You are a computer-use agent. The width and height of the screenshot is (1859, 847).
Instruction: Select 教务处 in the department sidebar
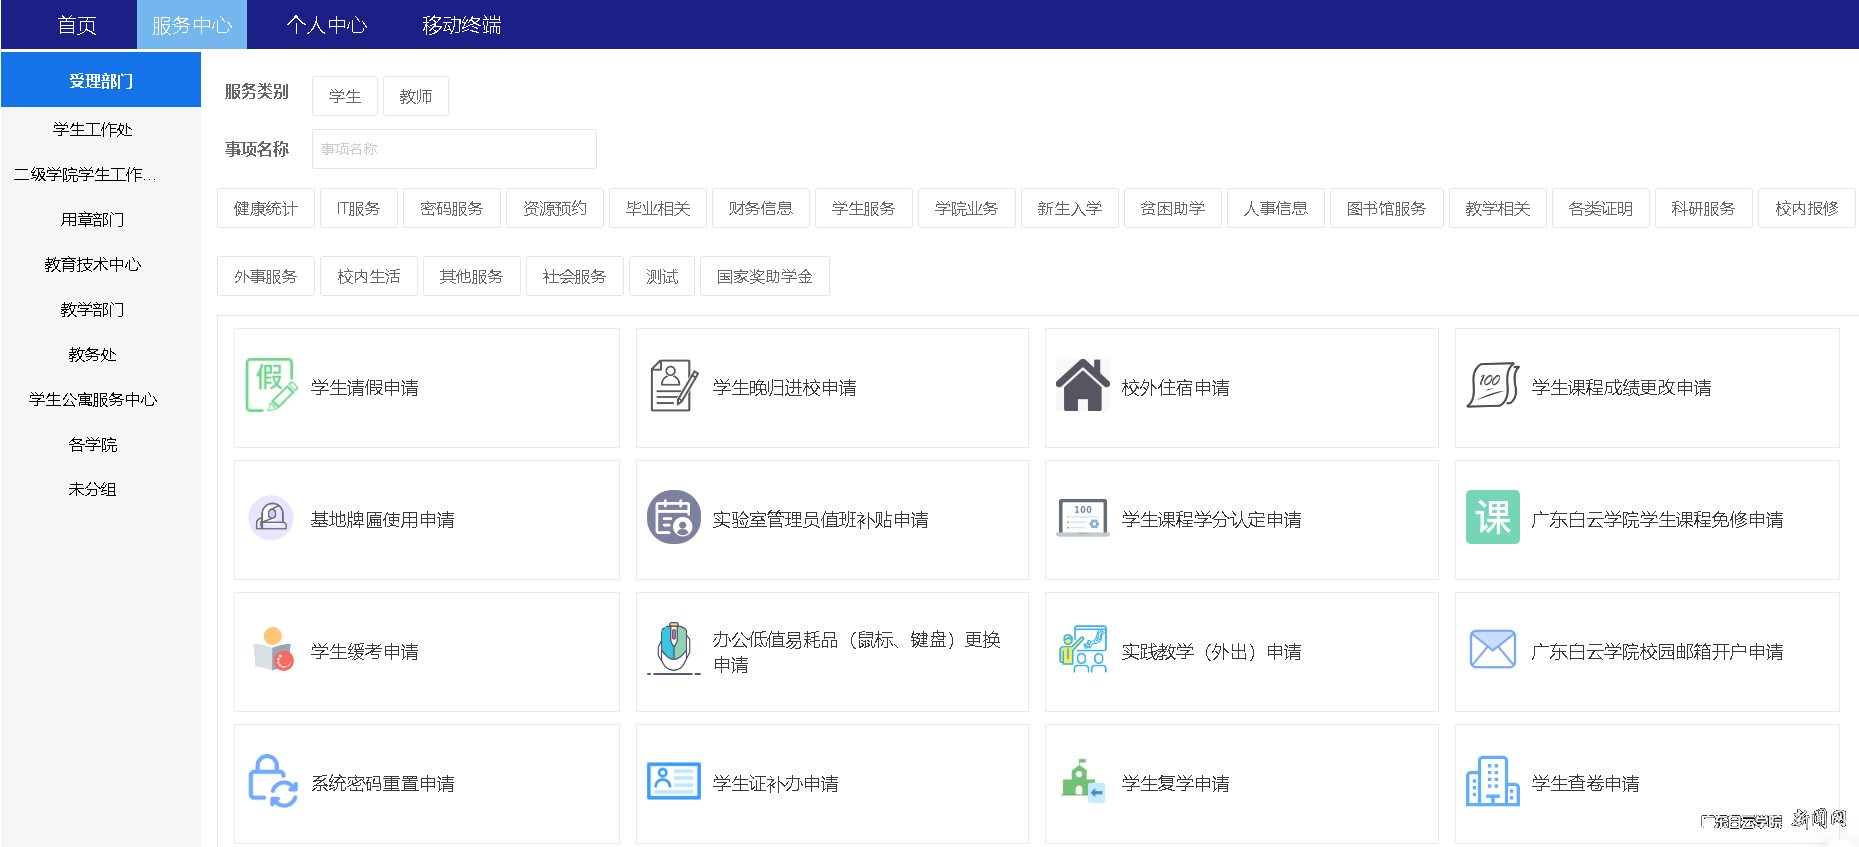point(92,355)
